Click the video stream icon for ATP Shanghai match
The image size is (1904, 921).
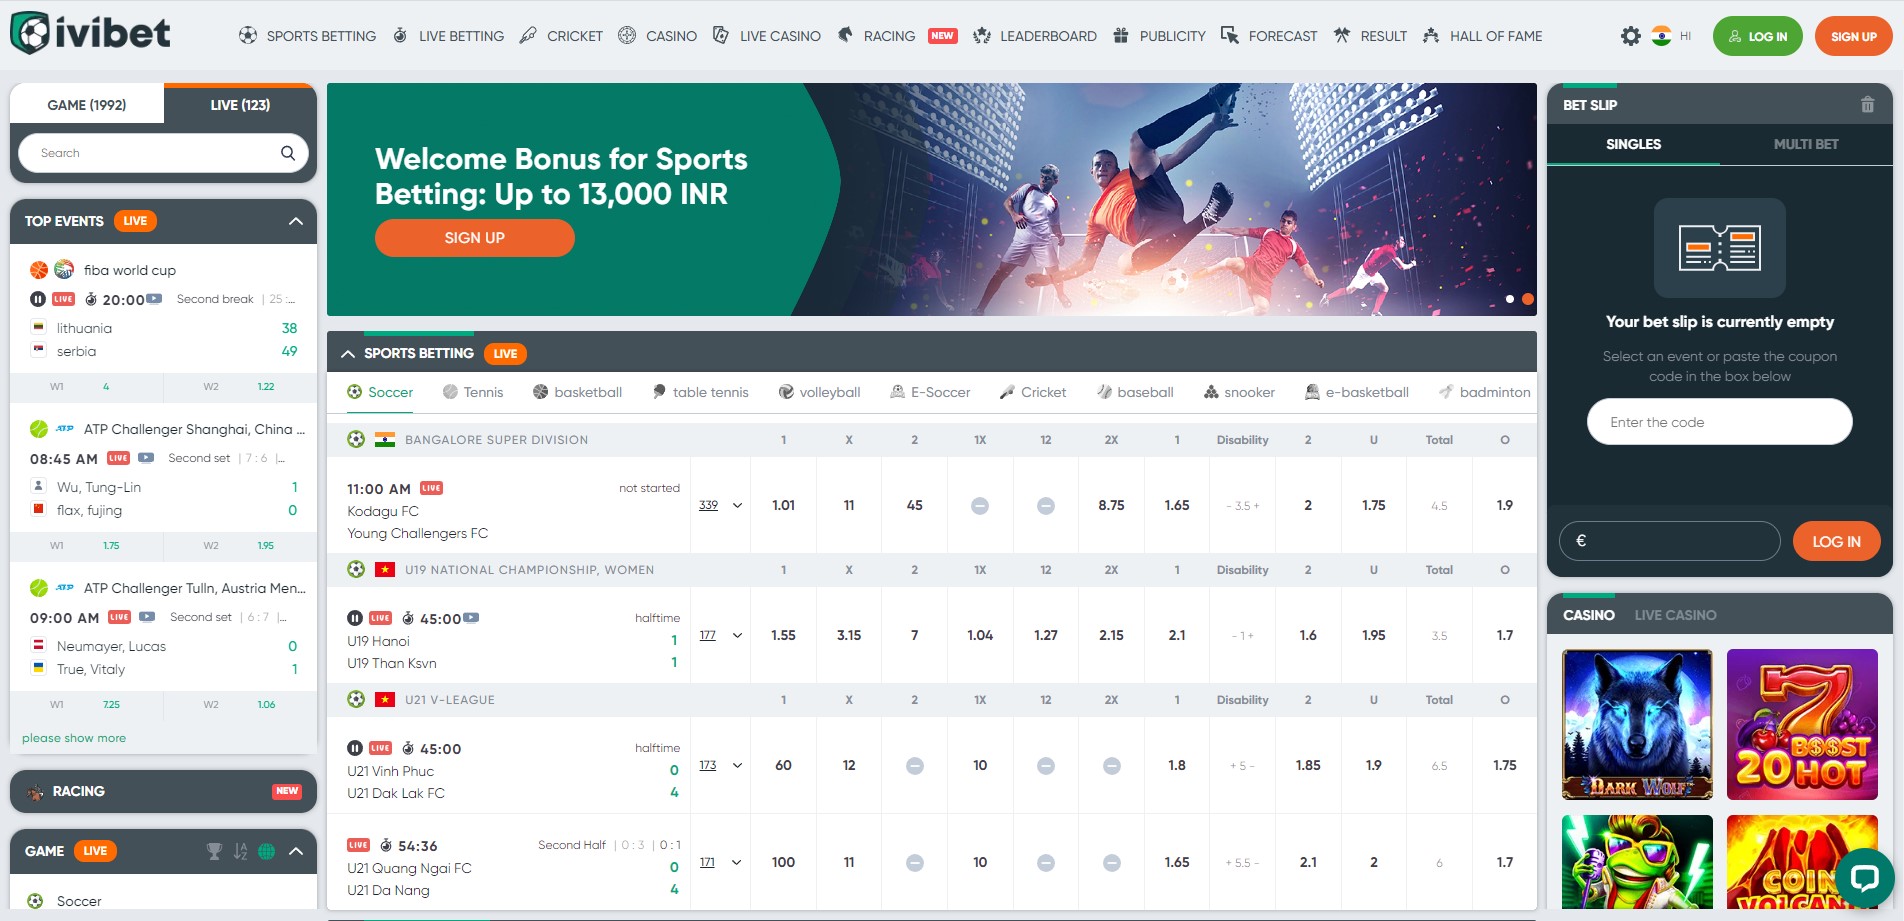tap(146, 458)
